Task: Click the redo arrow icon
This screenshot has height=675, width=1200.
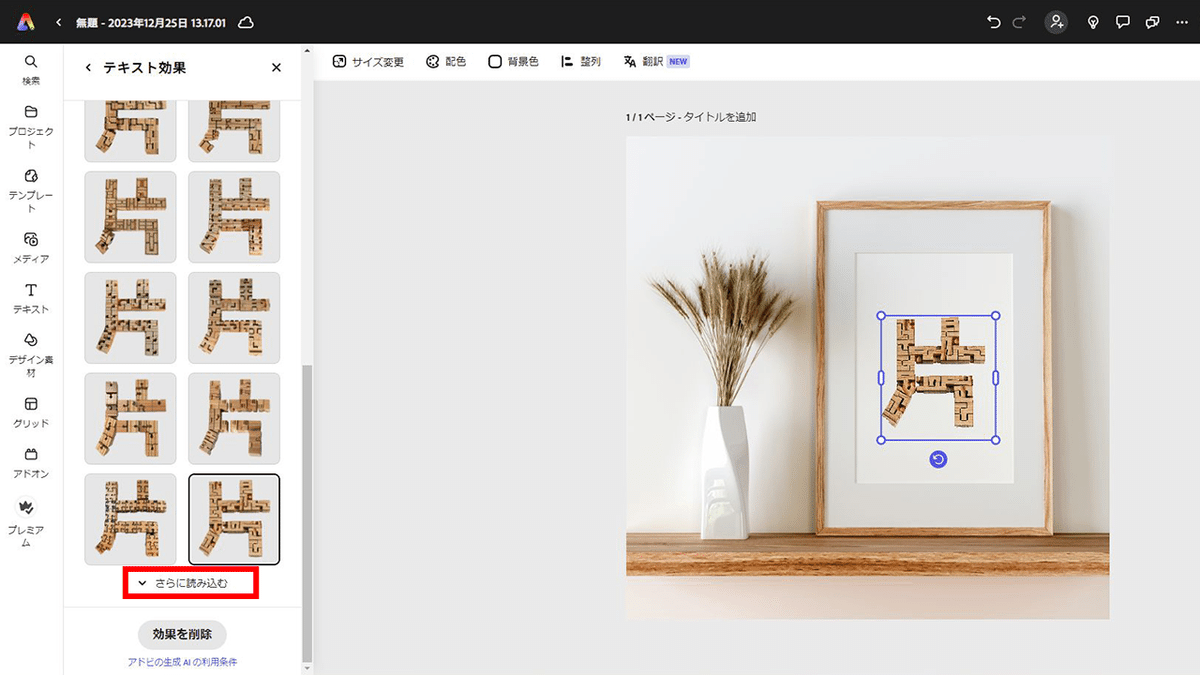Action: click(1017, 22)
